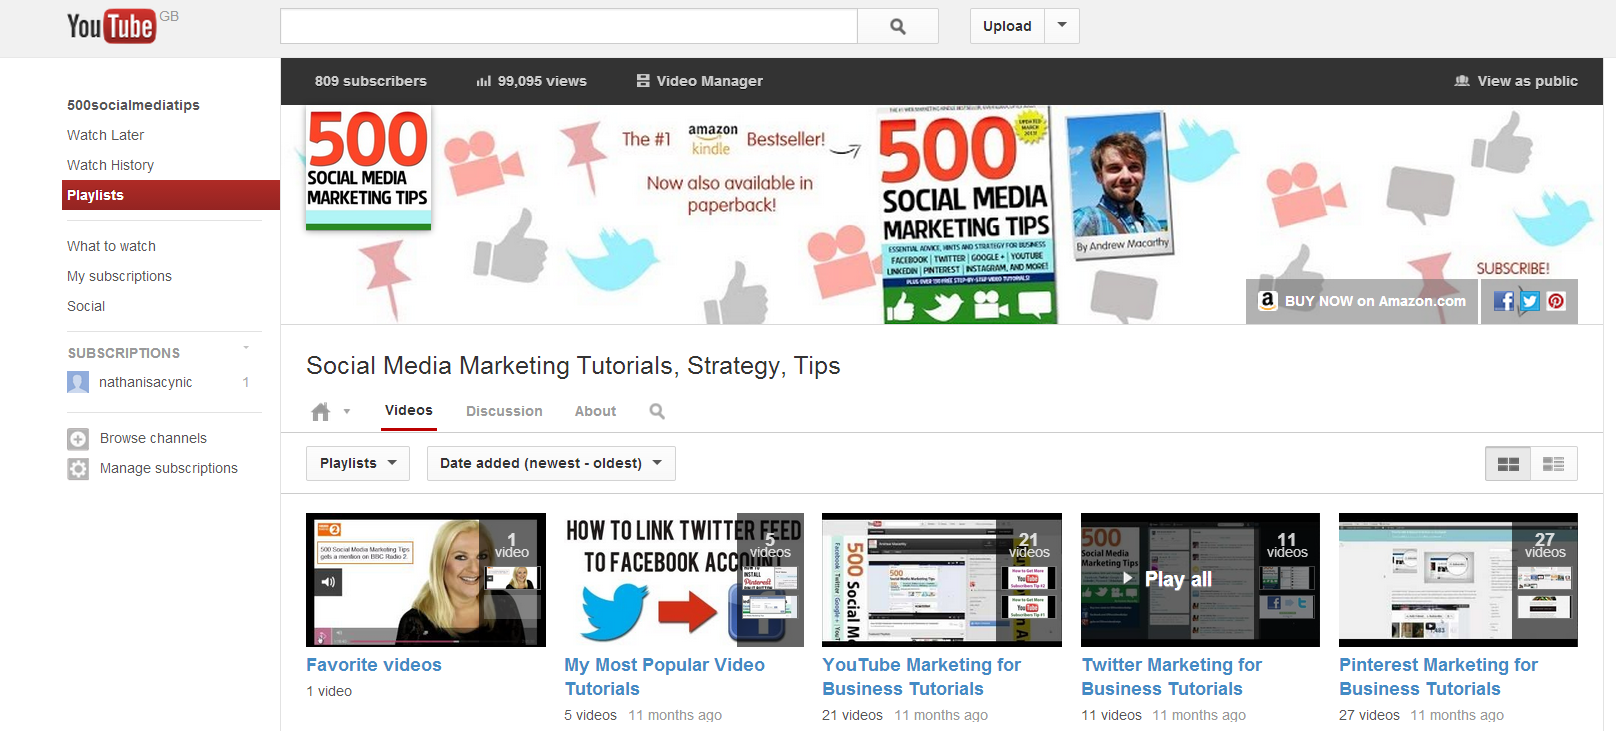Screen dimensions: 1616x731
Task: Collapse the Subscriptions section arrow
Action: [246, 348]
